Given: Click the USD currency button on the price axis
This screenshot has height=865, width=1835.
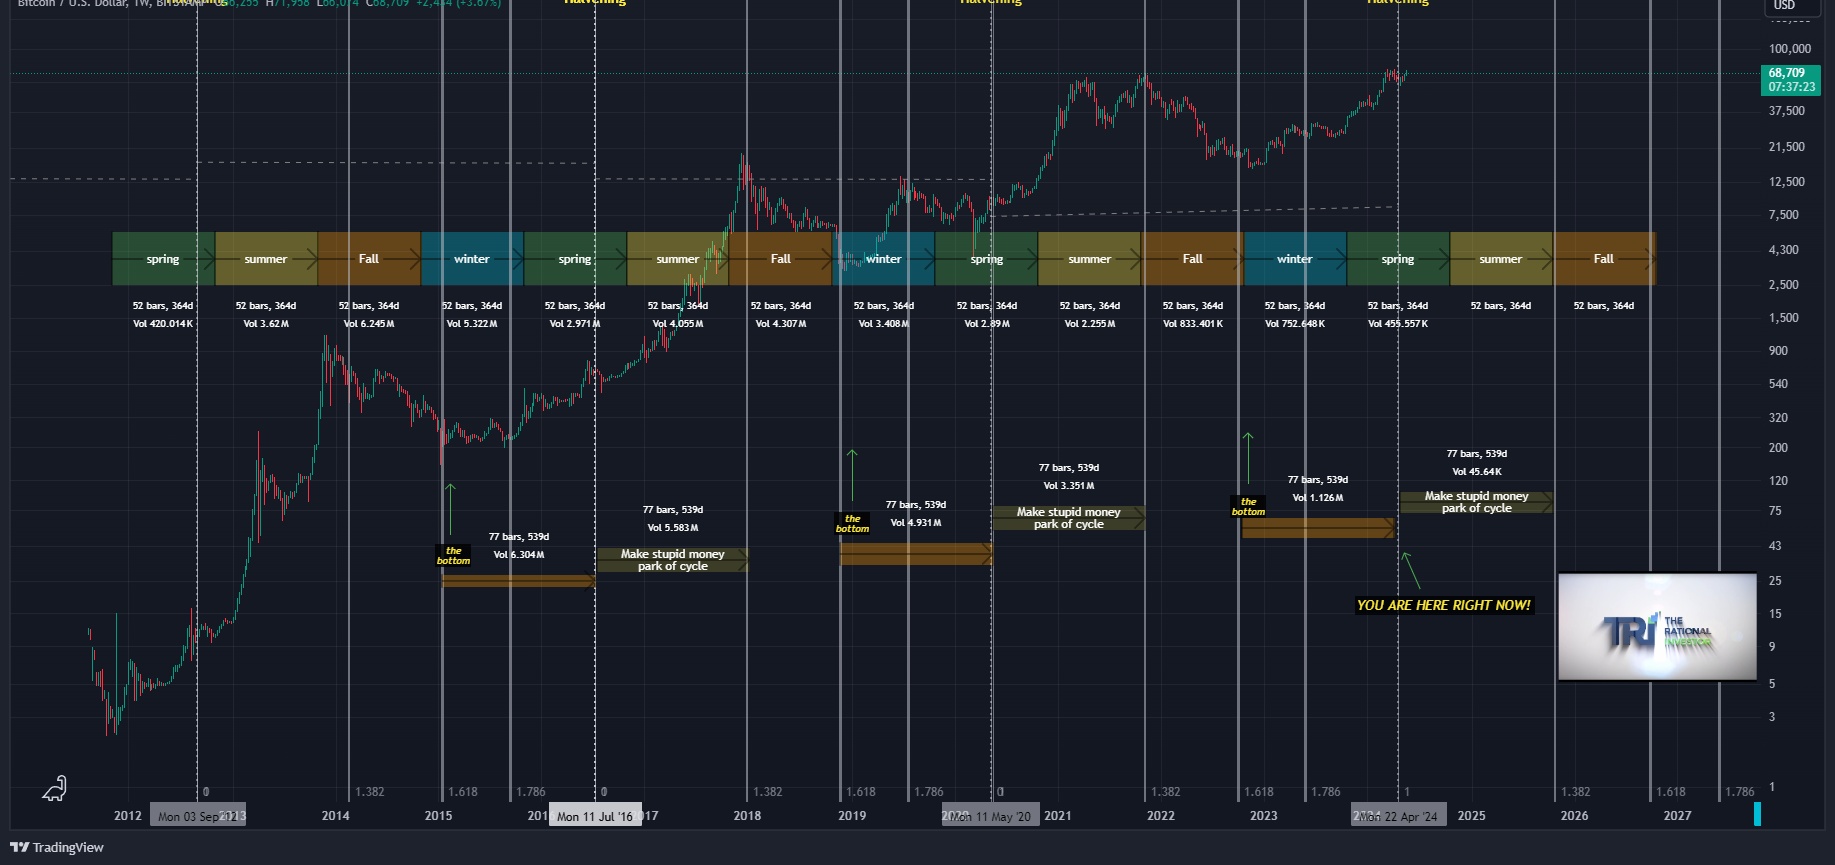Looking at the screenshot, I should [x=1788, y=6].
